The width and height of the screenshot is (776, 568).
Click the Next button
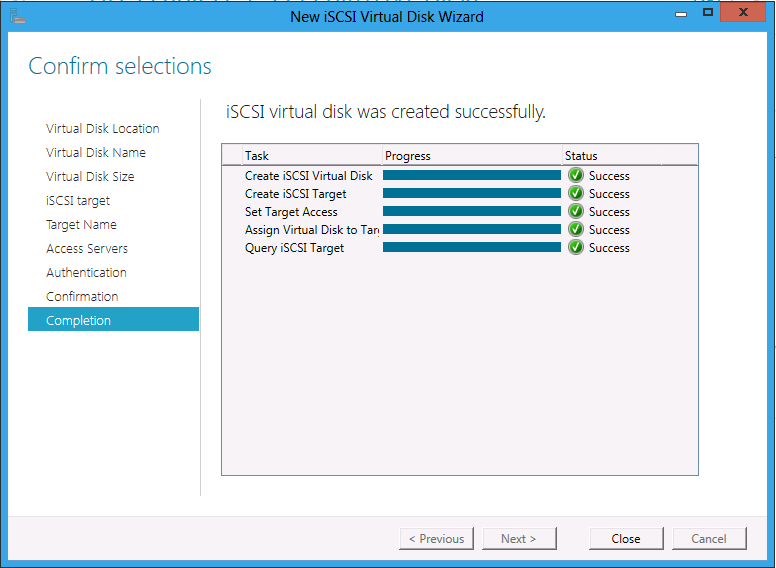[519, 538]
